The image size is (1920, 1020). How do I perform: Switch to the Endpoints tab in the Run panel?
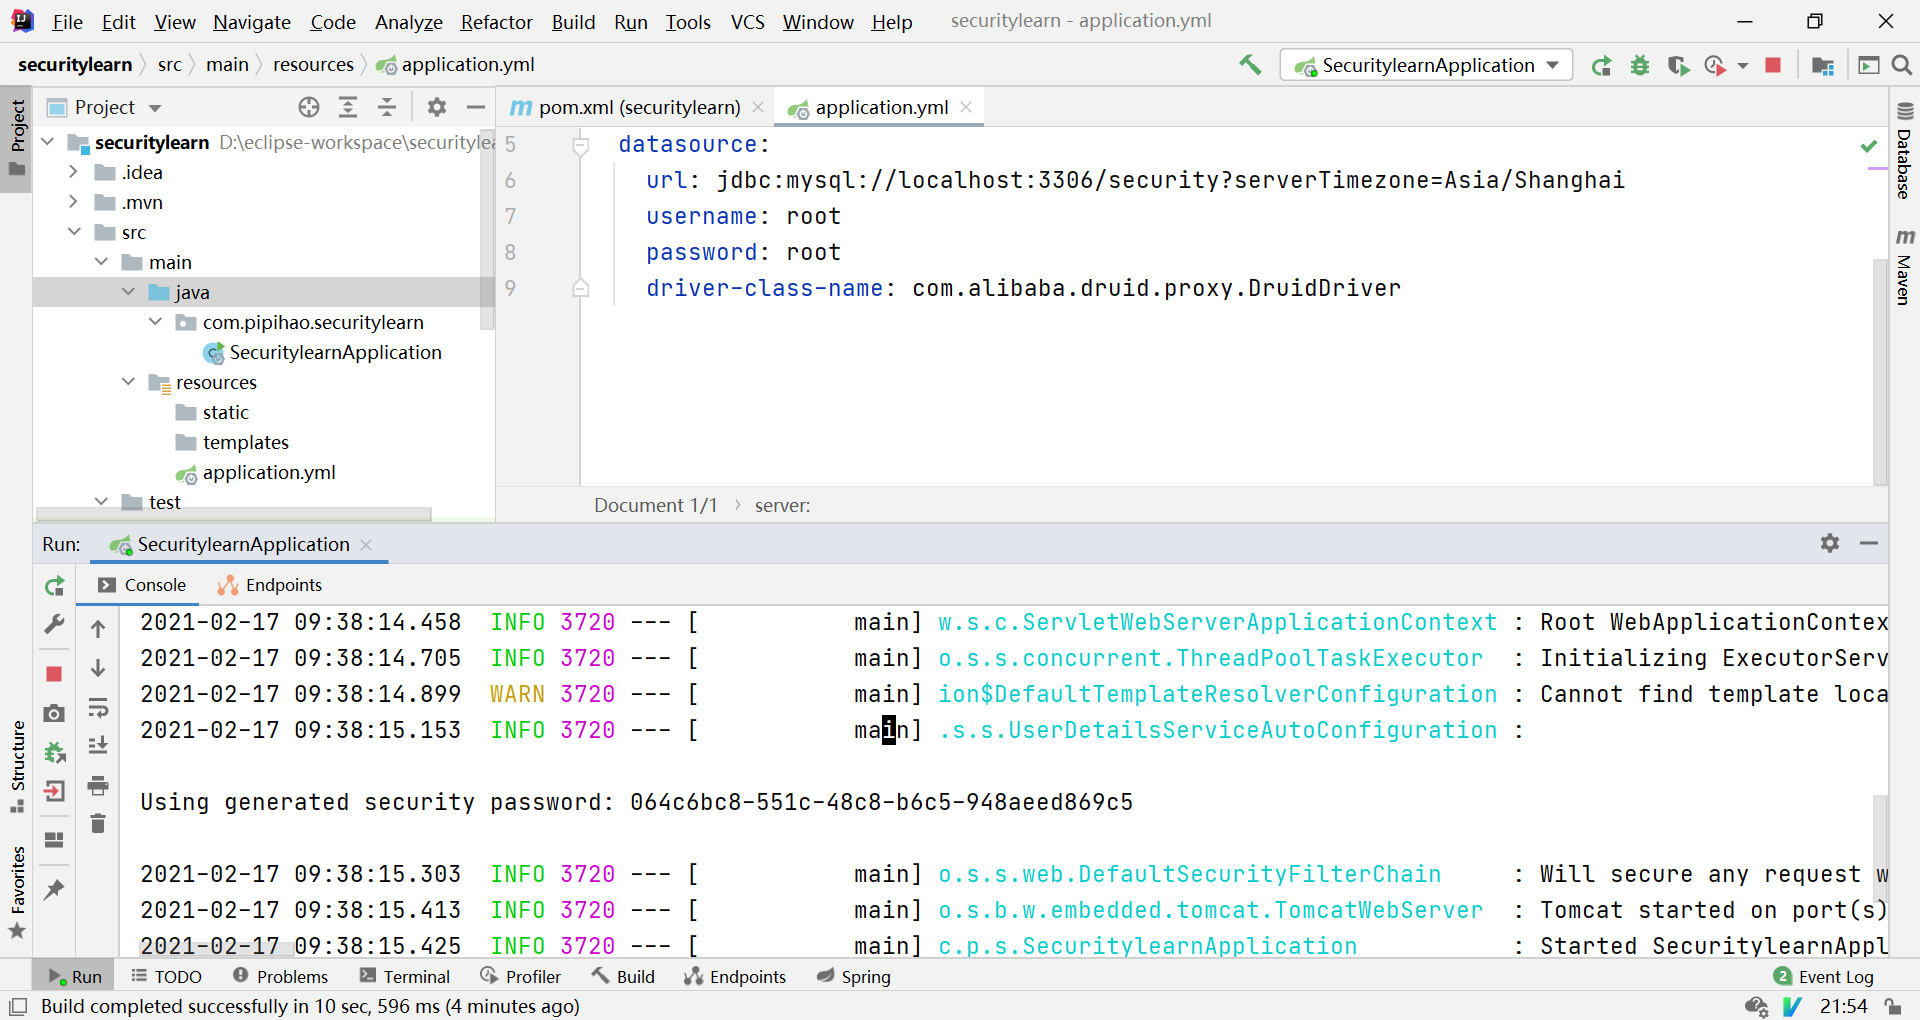[270, 585]
